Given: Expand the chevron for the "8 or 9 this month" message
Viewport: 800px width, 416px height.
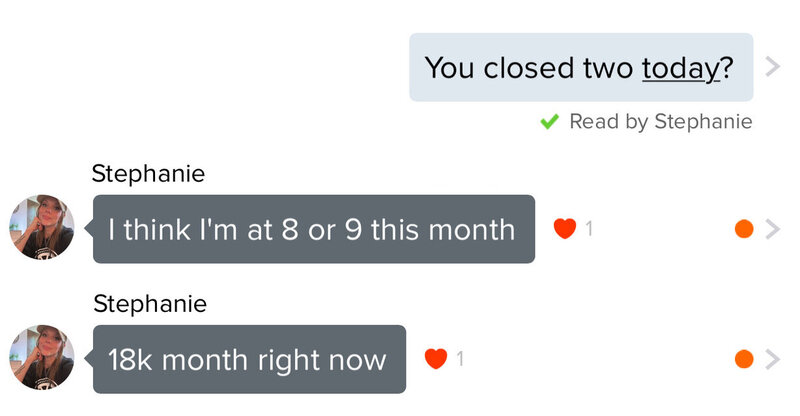Looking at the screenshot, I should point(771,229).
